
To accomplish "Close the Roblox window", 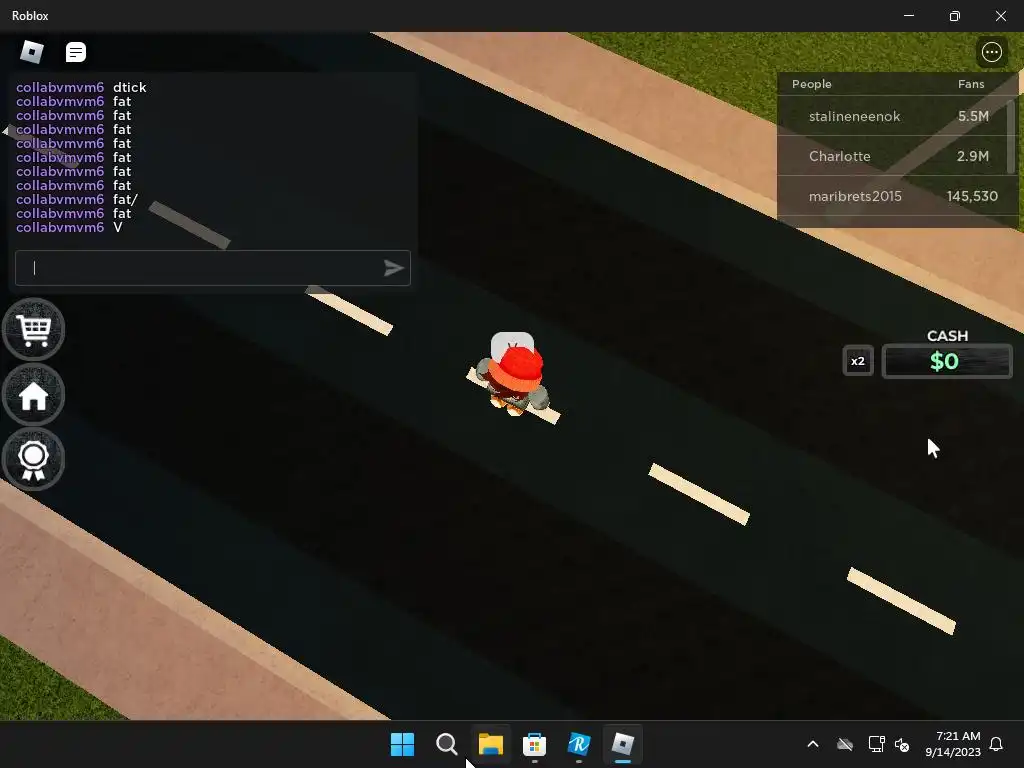I will click(x=1000, y=16).
